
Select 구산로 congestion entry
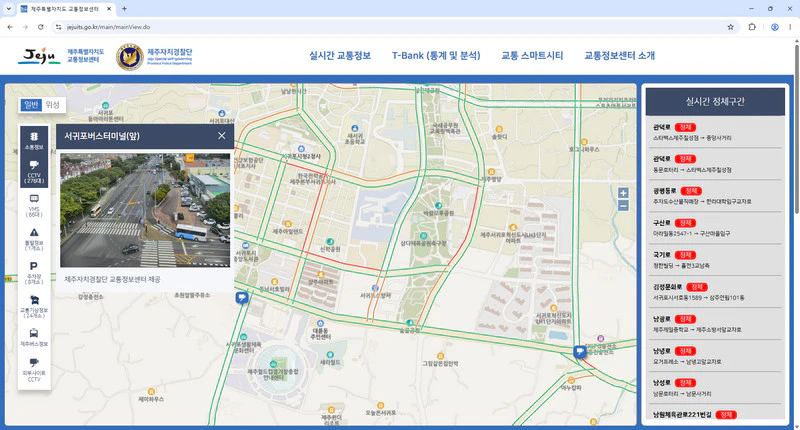click(715, 228)
